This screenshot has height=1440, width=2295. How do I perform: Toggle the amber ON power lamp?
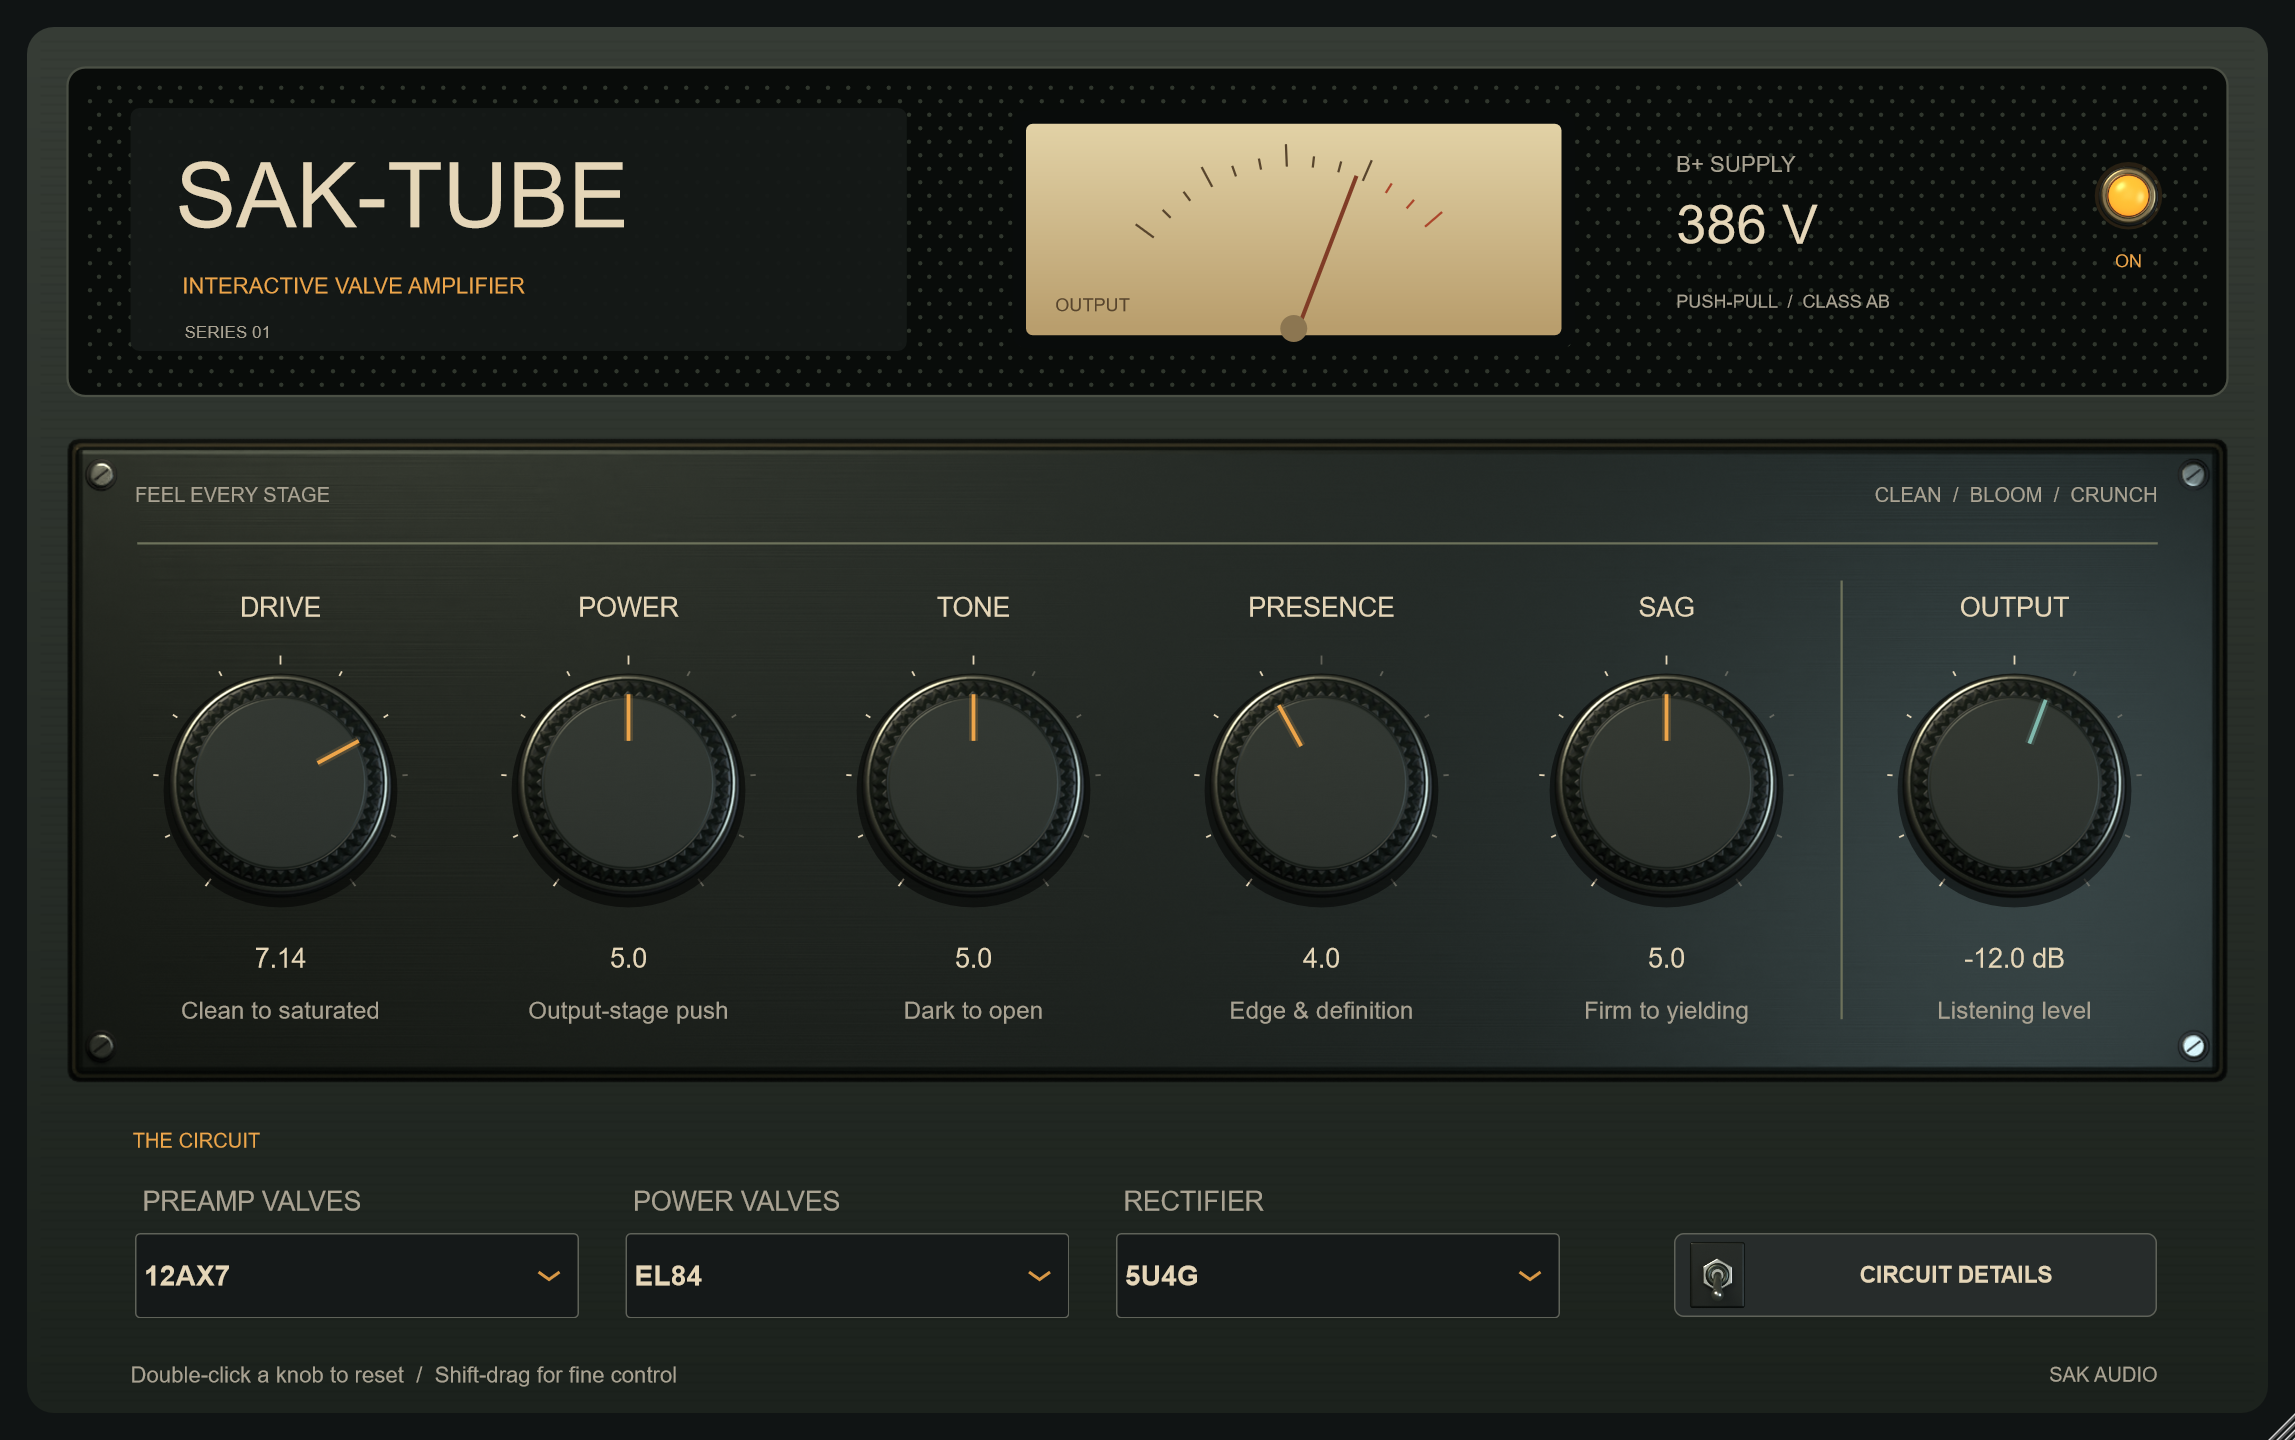(x=2127, y=196)
